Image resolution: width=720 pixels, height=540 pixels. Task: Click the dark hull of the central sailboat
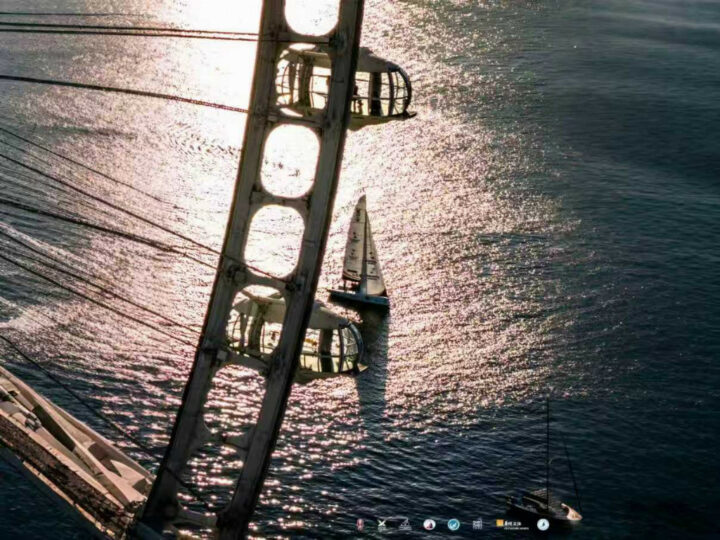click(359, 298)
